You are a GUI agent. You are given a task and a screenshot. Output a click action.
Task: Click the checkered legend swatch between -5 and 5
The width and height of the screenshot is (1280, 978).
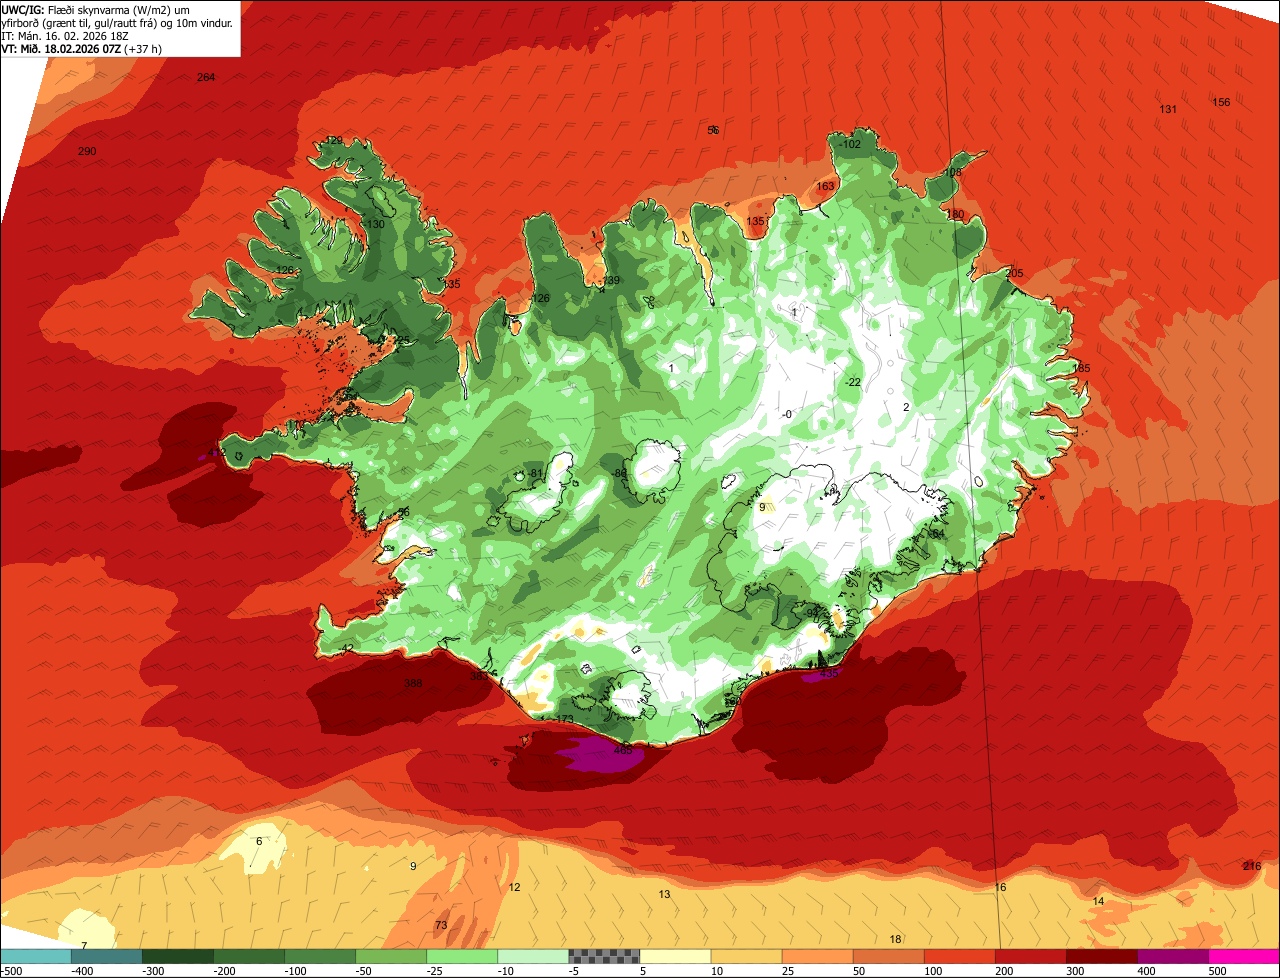[x=604, y=956]
